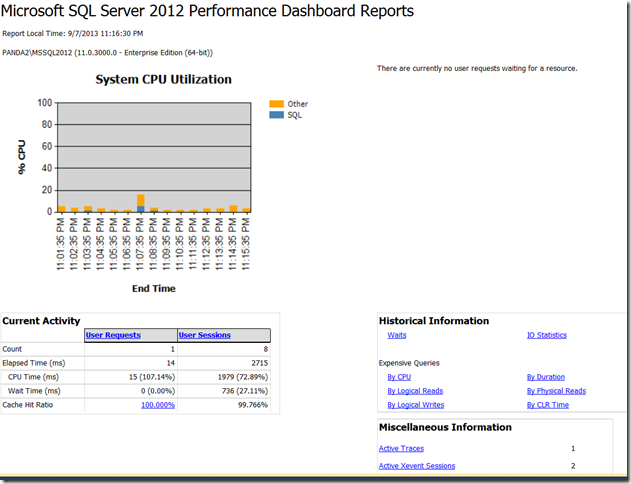
Task: Open the Waits historical report
Action: click(396, 336)
